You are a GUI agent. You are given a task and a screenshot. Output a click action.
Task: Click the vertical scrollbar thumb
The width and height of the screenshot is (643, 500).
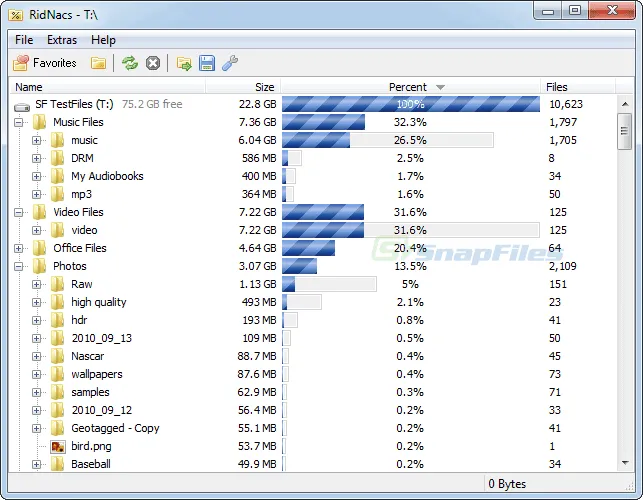pyautogui.click(x=625, y=131)
